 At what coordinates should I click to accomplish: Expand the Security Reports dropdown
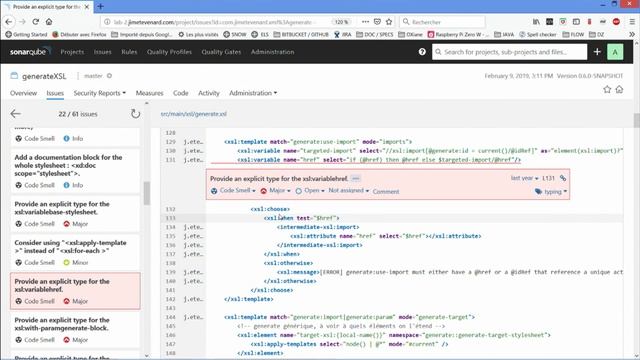(100, 93)
